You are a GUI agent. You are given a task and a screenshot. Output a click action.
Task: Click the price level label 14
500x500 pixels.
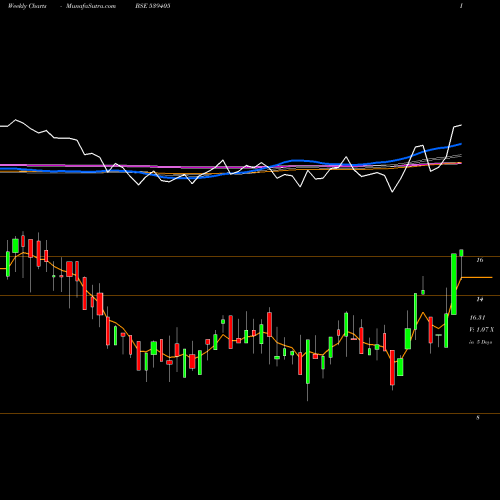(x=479, y=299)
